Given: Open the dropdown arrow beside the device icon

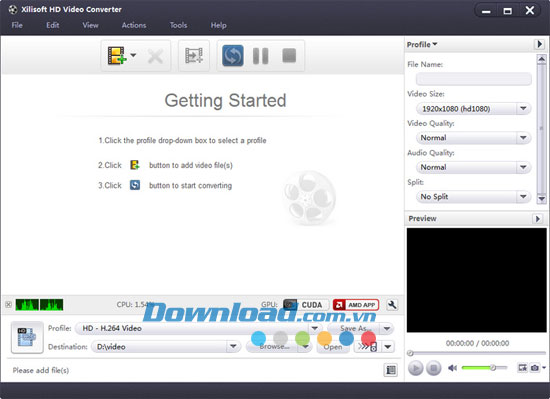Looking at the screenshot, I should coord(388,347).
